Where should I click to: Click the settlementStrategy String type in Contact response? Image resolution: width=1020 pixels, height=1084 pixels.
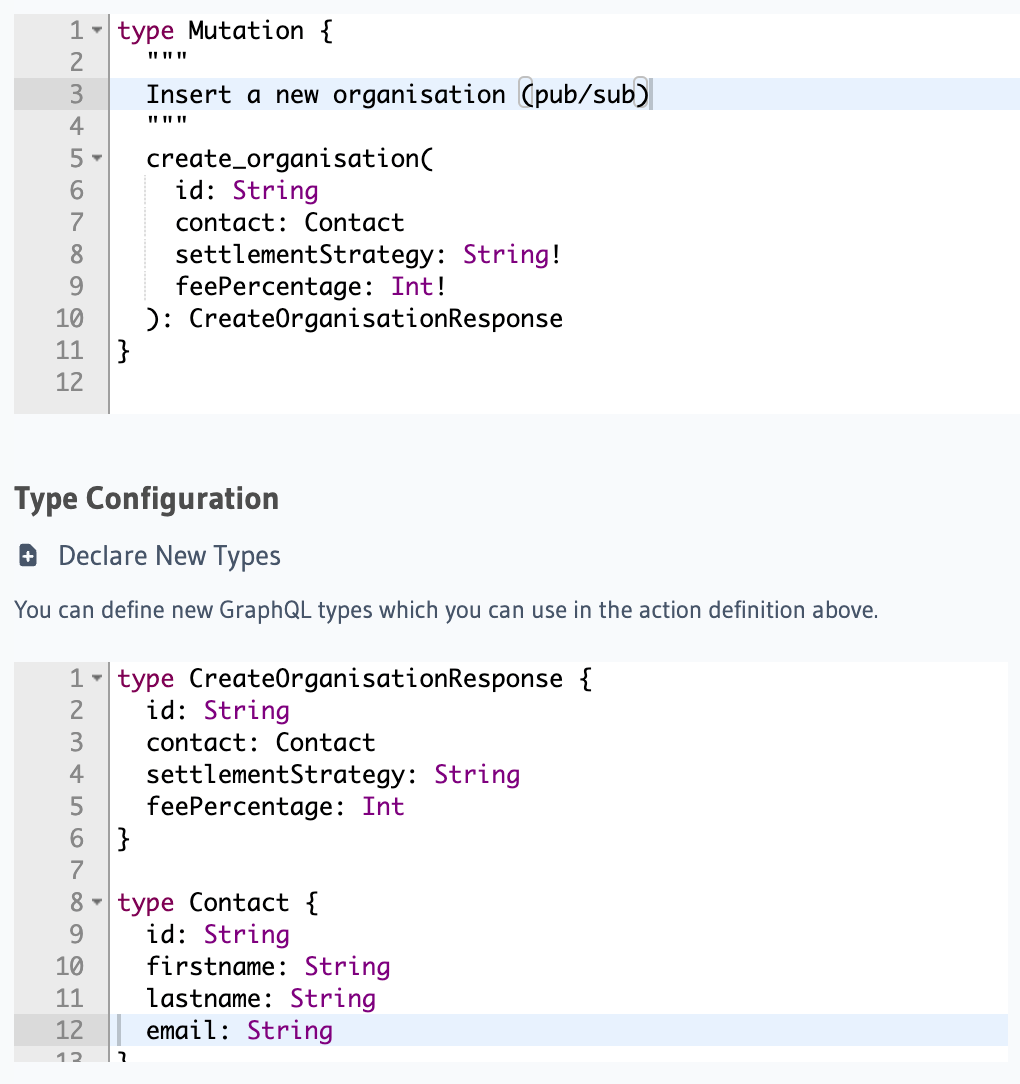point(477,774)
